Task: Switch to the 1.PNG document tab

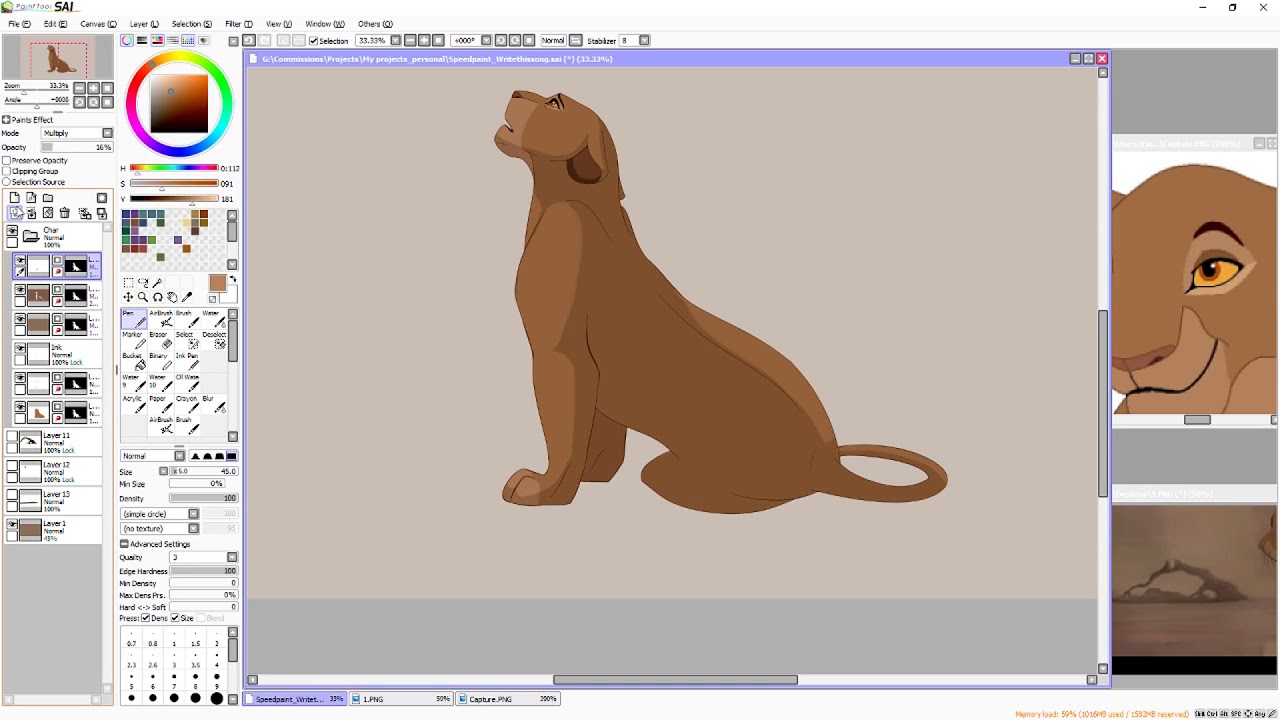Action: [x=400, y=699]
